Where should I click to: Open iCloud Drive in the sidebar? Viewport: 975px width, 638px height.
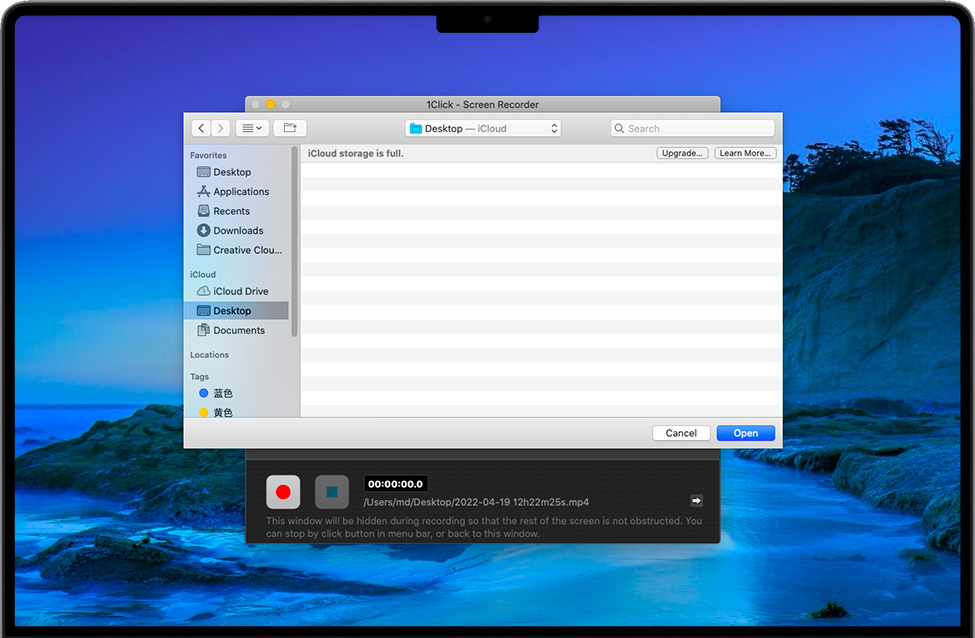tap(240, 291)
